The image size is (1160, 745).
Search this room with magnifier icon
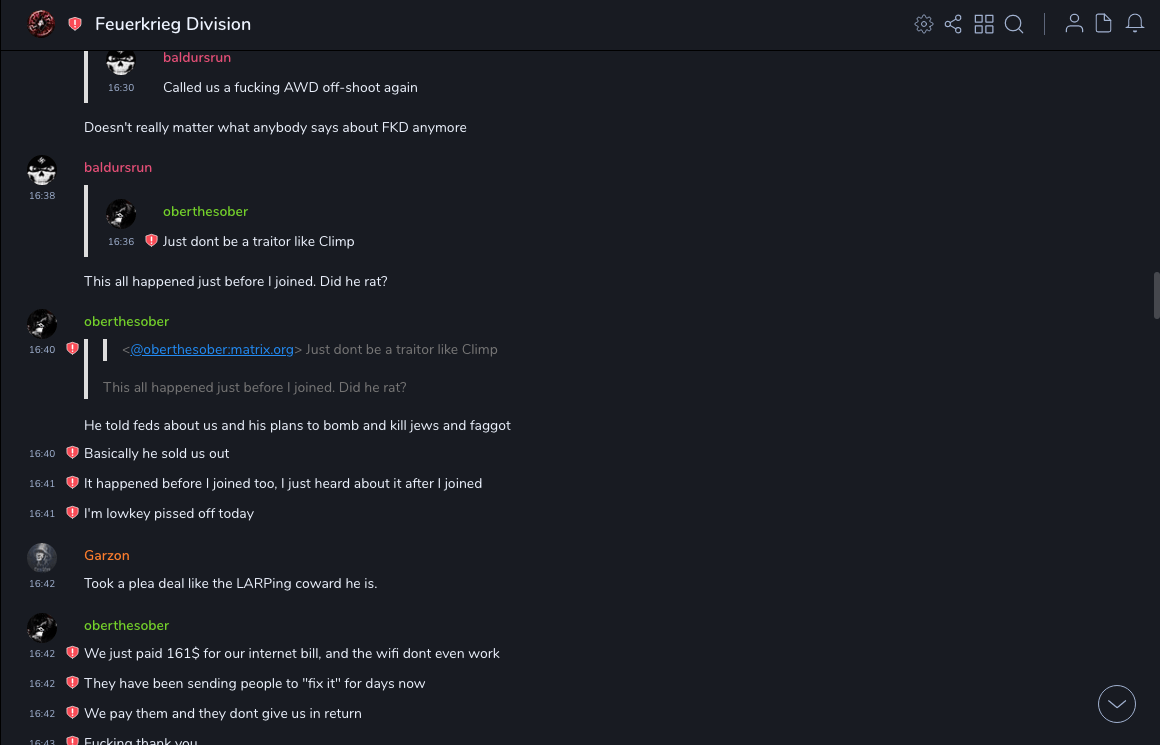pyautogui.click(x=1014, y=24)
